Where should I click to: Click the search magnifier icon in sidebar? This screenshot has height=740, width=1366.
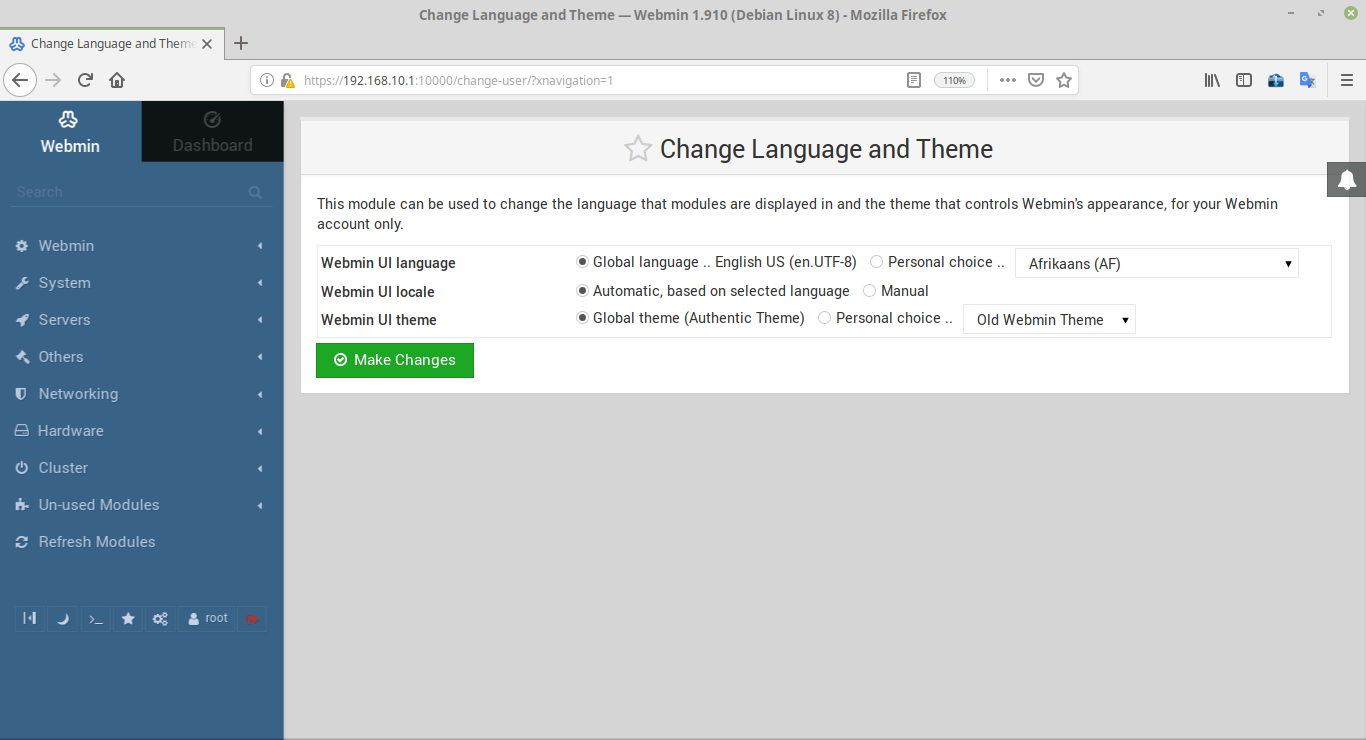click(255, 192)
